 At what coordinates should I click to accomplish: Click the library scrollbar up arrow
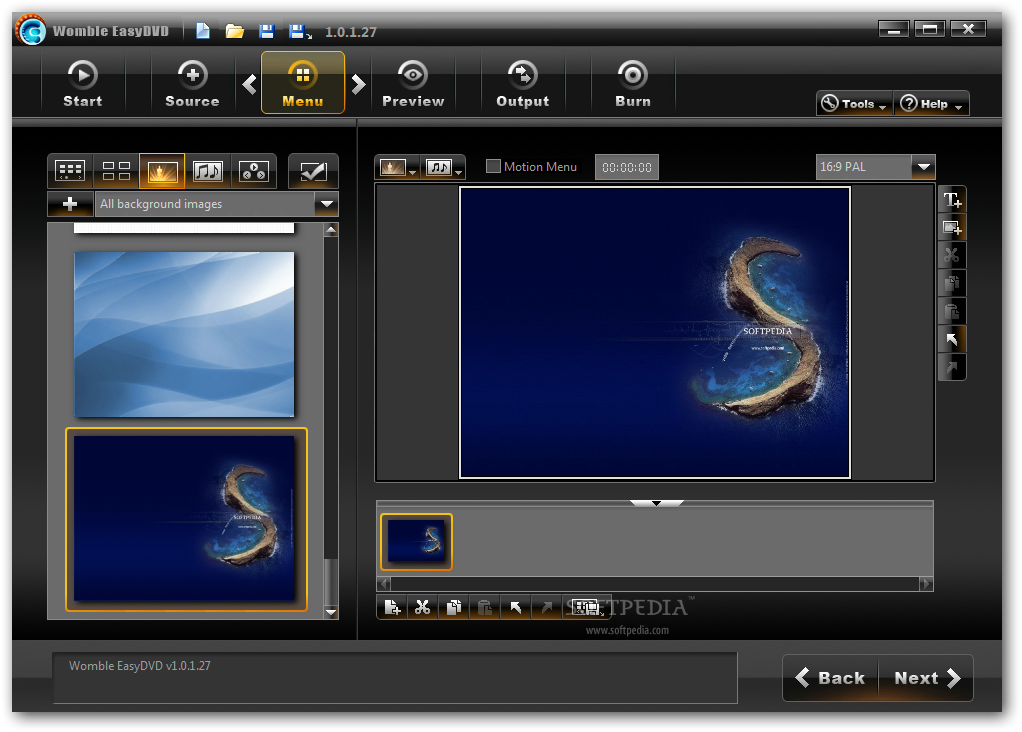coord(331,230)
